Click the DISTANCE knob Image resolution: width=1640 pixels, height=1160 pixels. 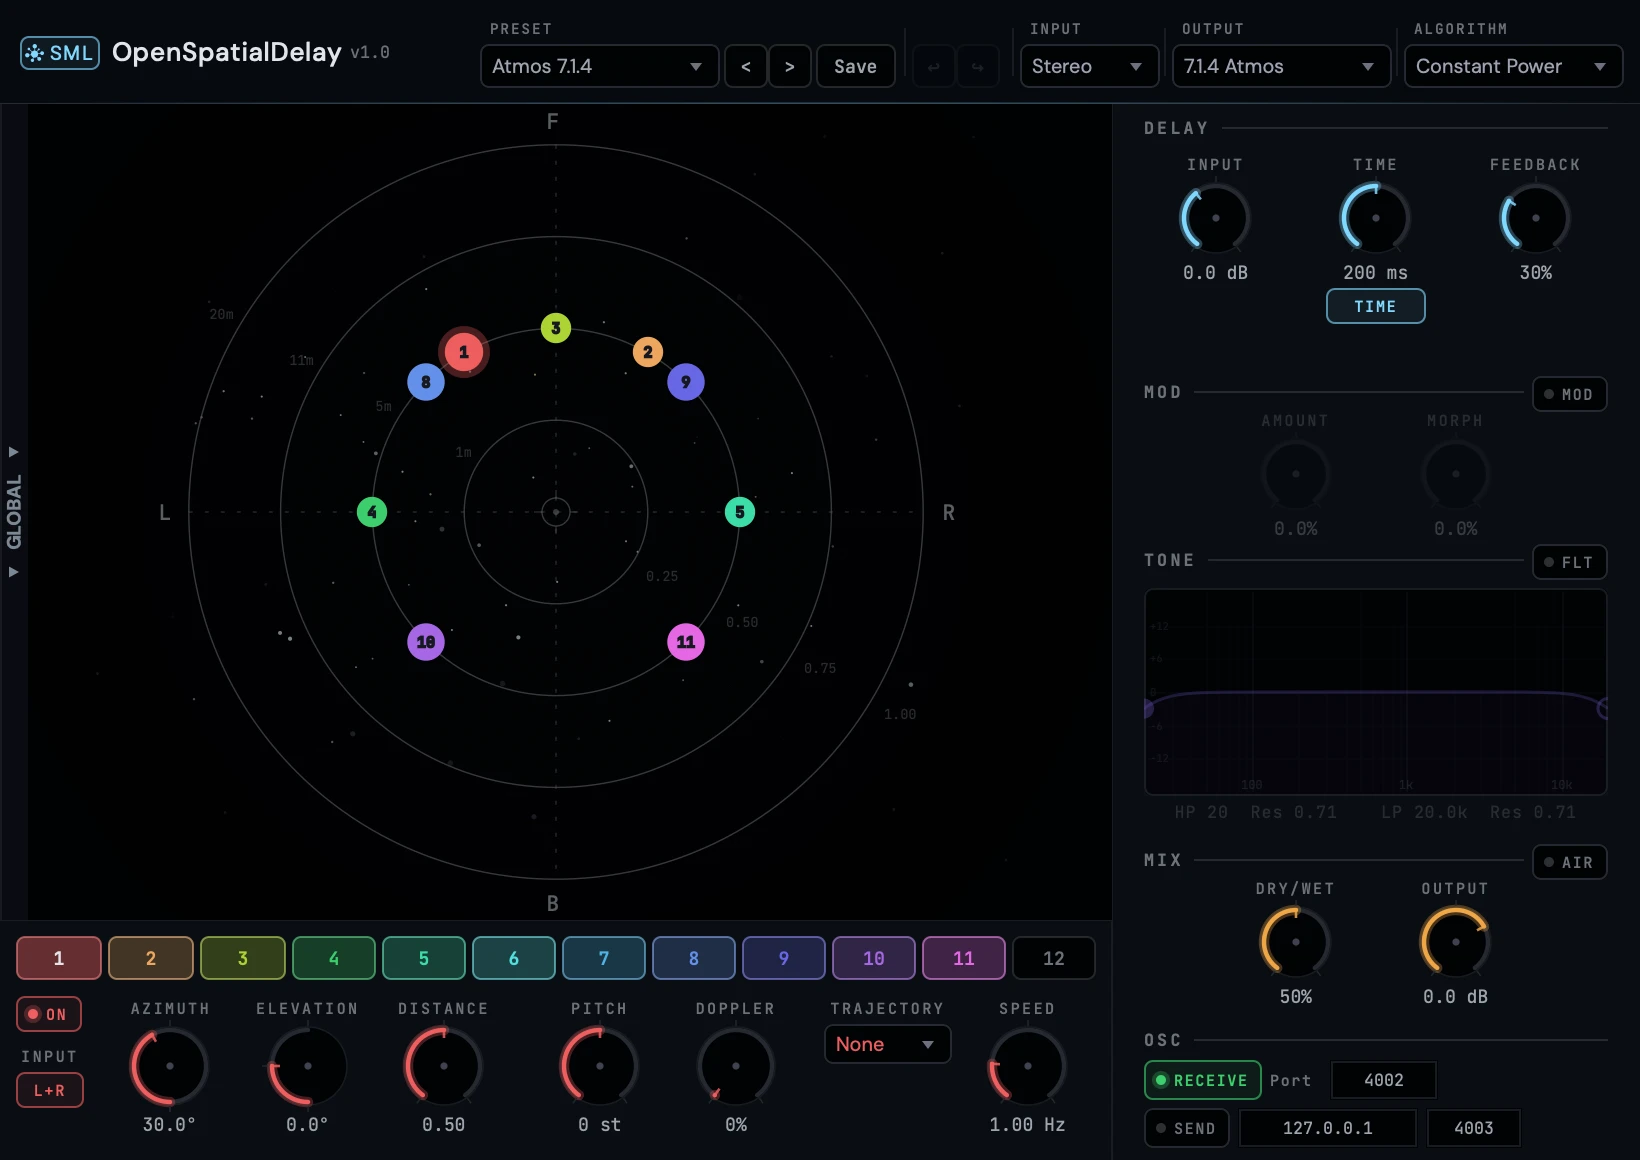(x=444, y=1066)
